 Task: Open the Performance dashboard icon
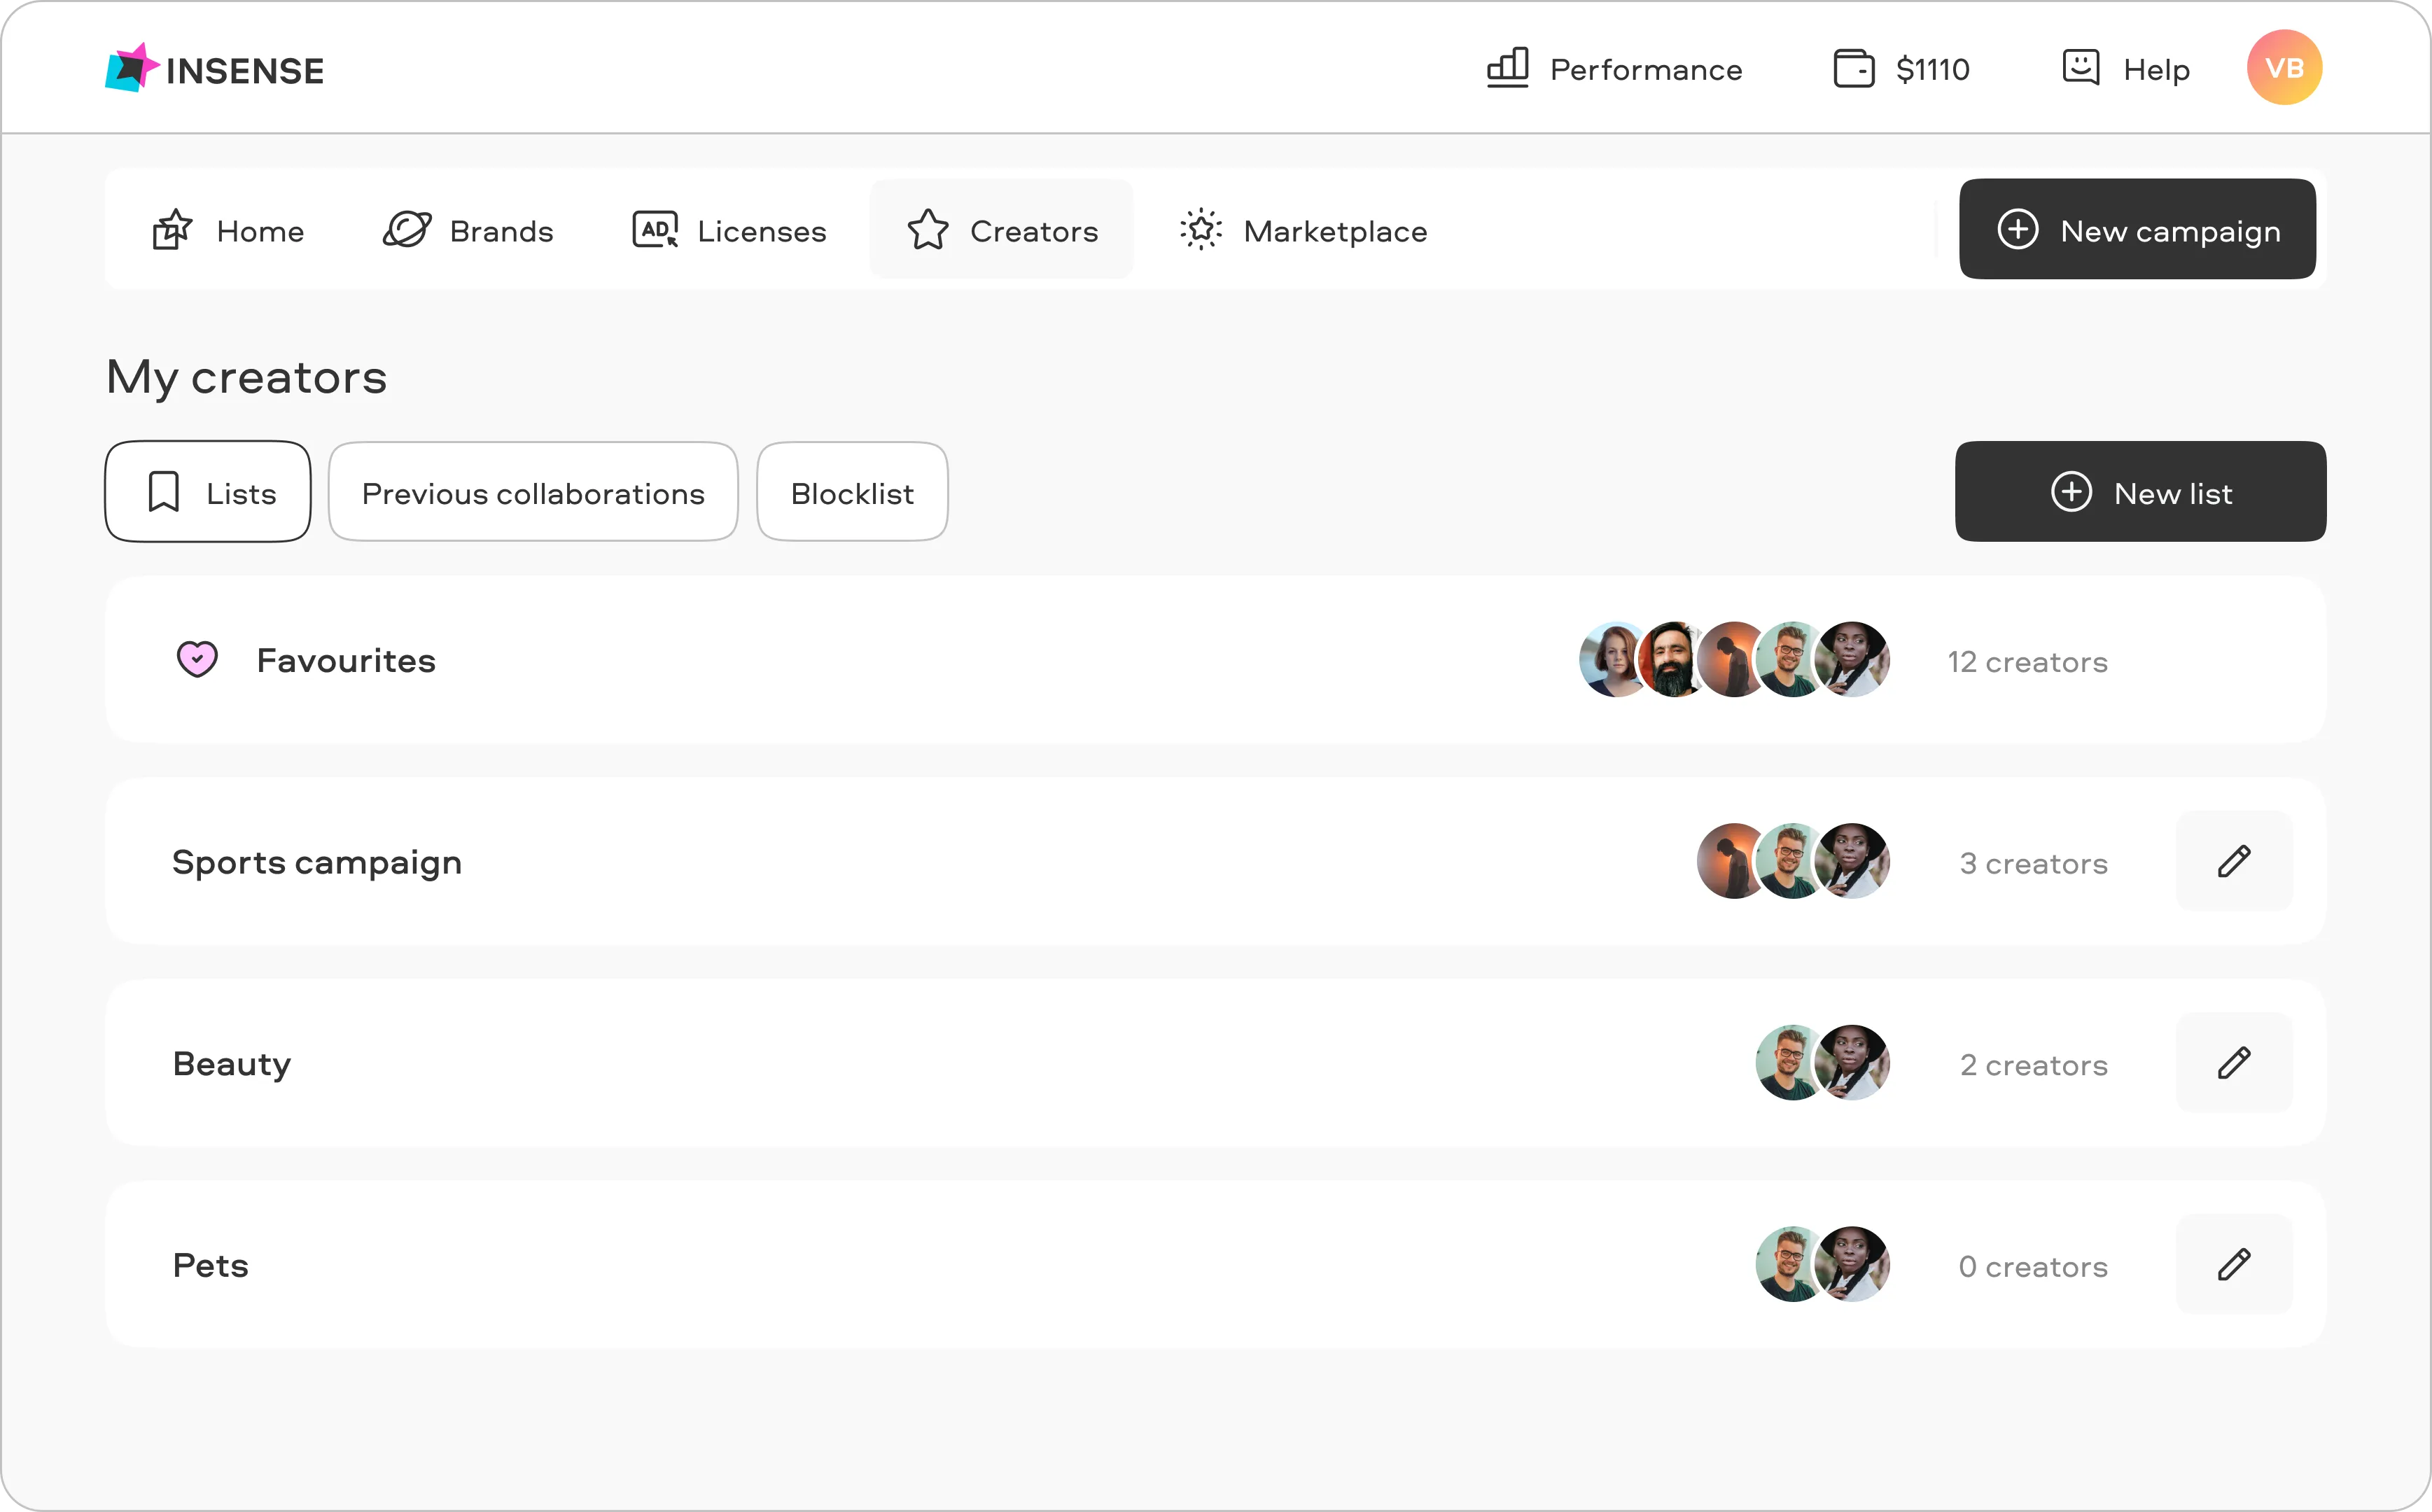click(x=1508, y=68)
